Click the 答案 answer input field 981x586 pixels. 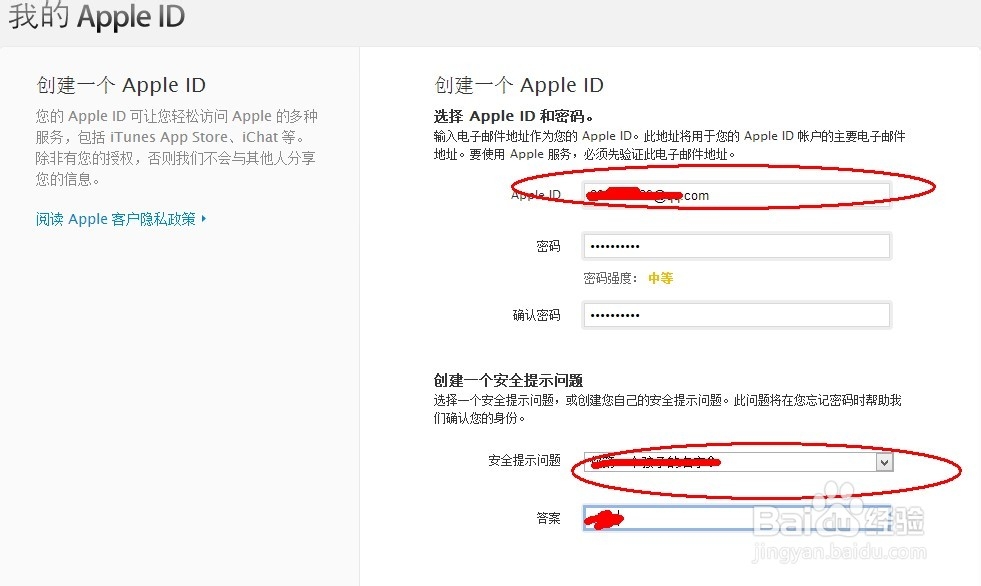point(736,518)
